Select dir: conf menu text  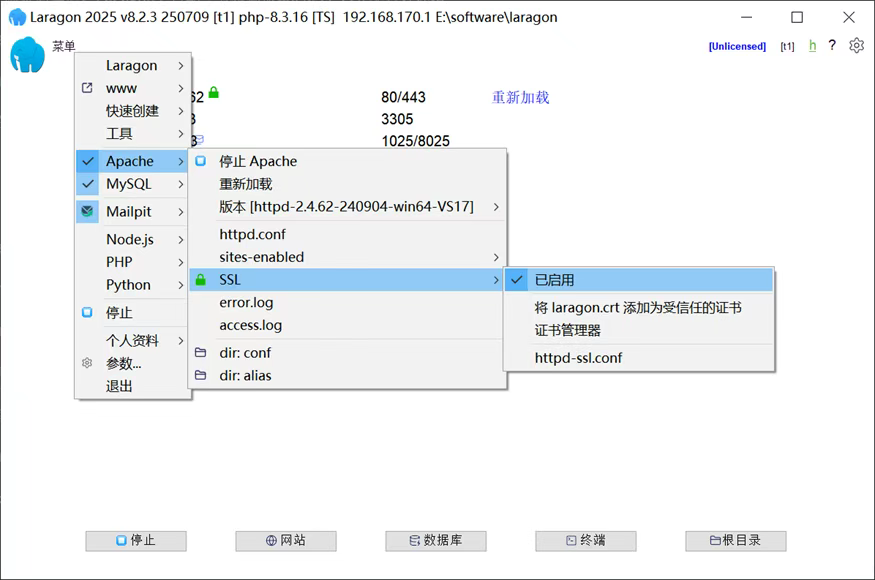tap(245, 353)
